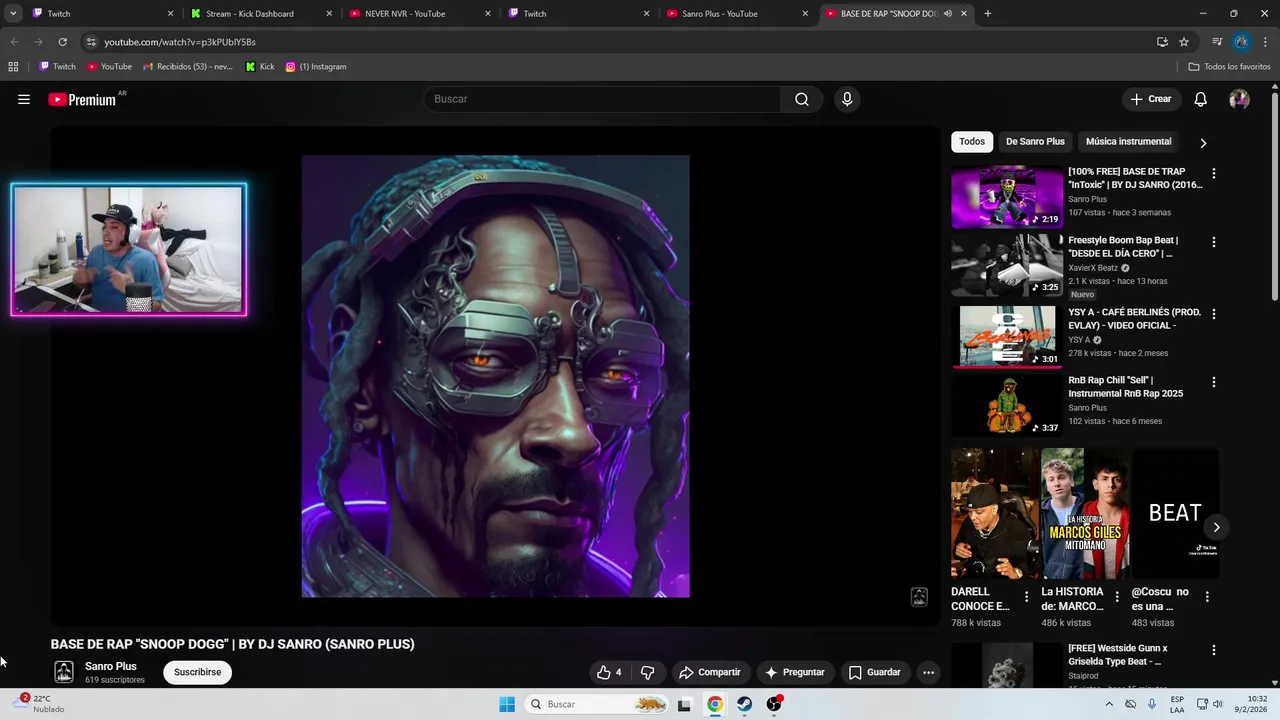
Task: Open options for Westside Gunn Type Beat video
Action: [1214, 650]
